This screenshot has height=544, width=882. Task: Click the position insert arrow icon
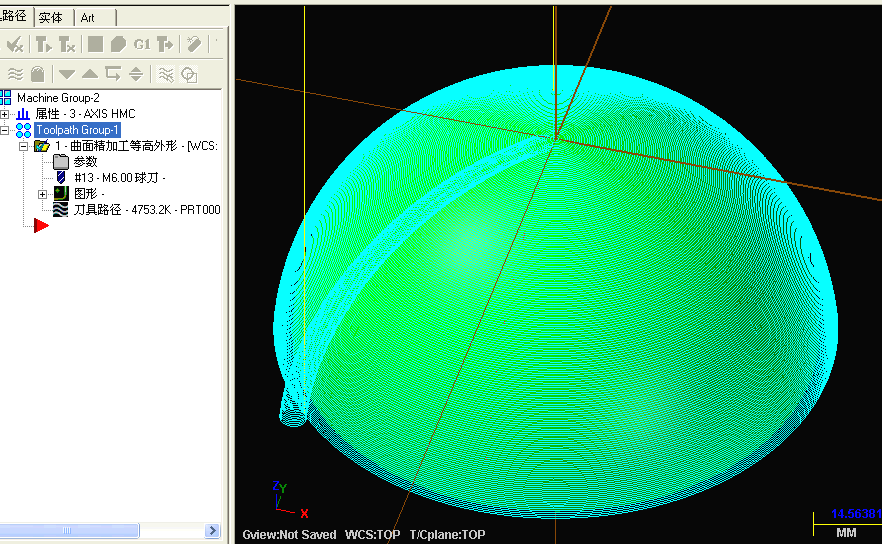coord(113,74)
